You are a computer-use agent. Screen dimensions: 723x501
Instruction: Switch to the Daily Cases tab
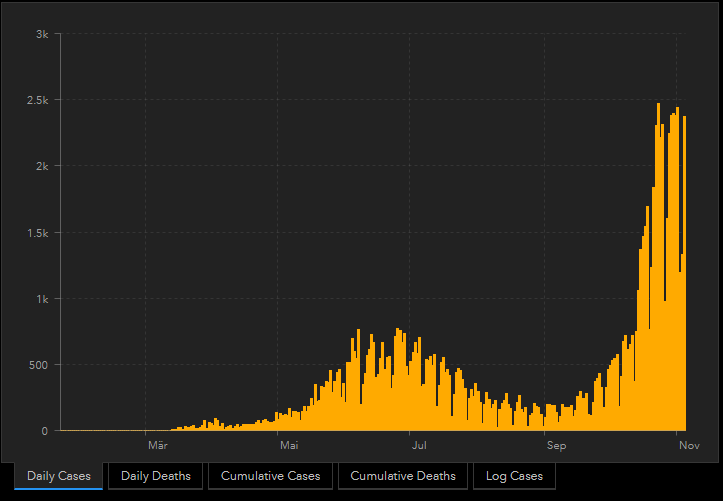(59, 476)
